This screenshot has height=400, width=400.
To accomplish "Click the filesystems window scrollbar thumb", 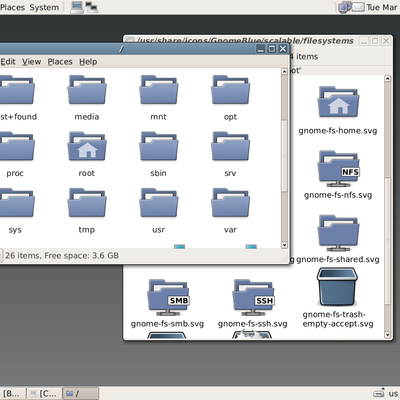I will point(387,241).
